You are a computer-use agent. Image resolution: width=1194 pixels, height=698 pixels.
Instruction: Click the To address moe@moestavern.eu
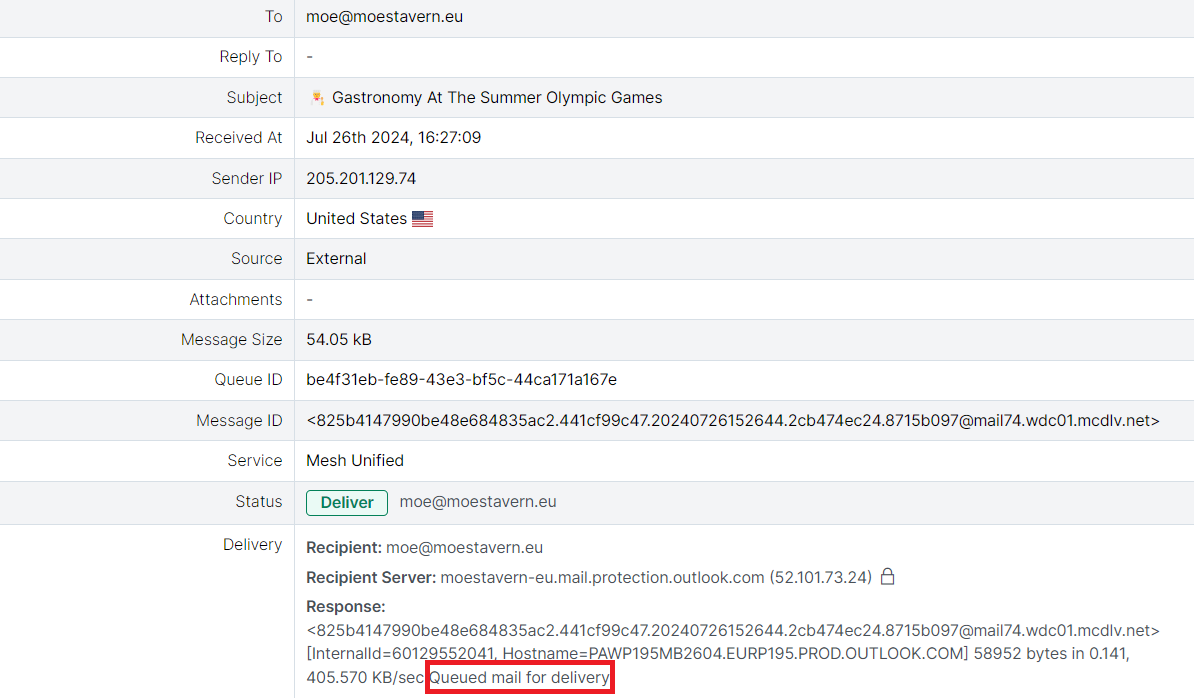point(384,17)
